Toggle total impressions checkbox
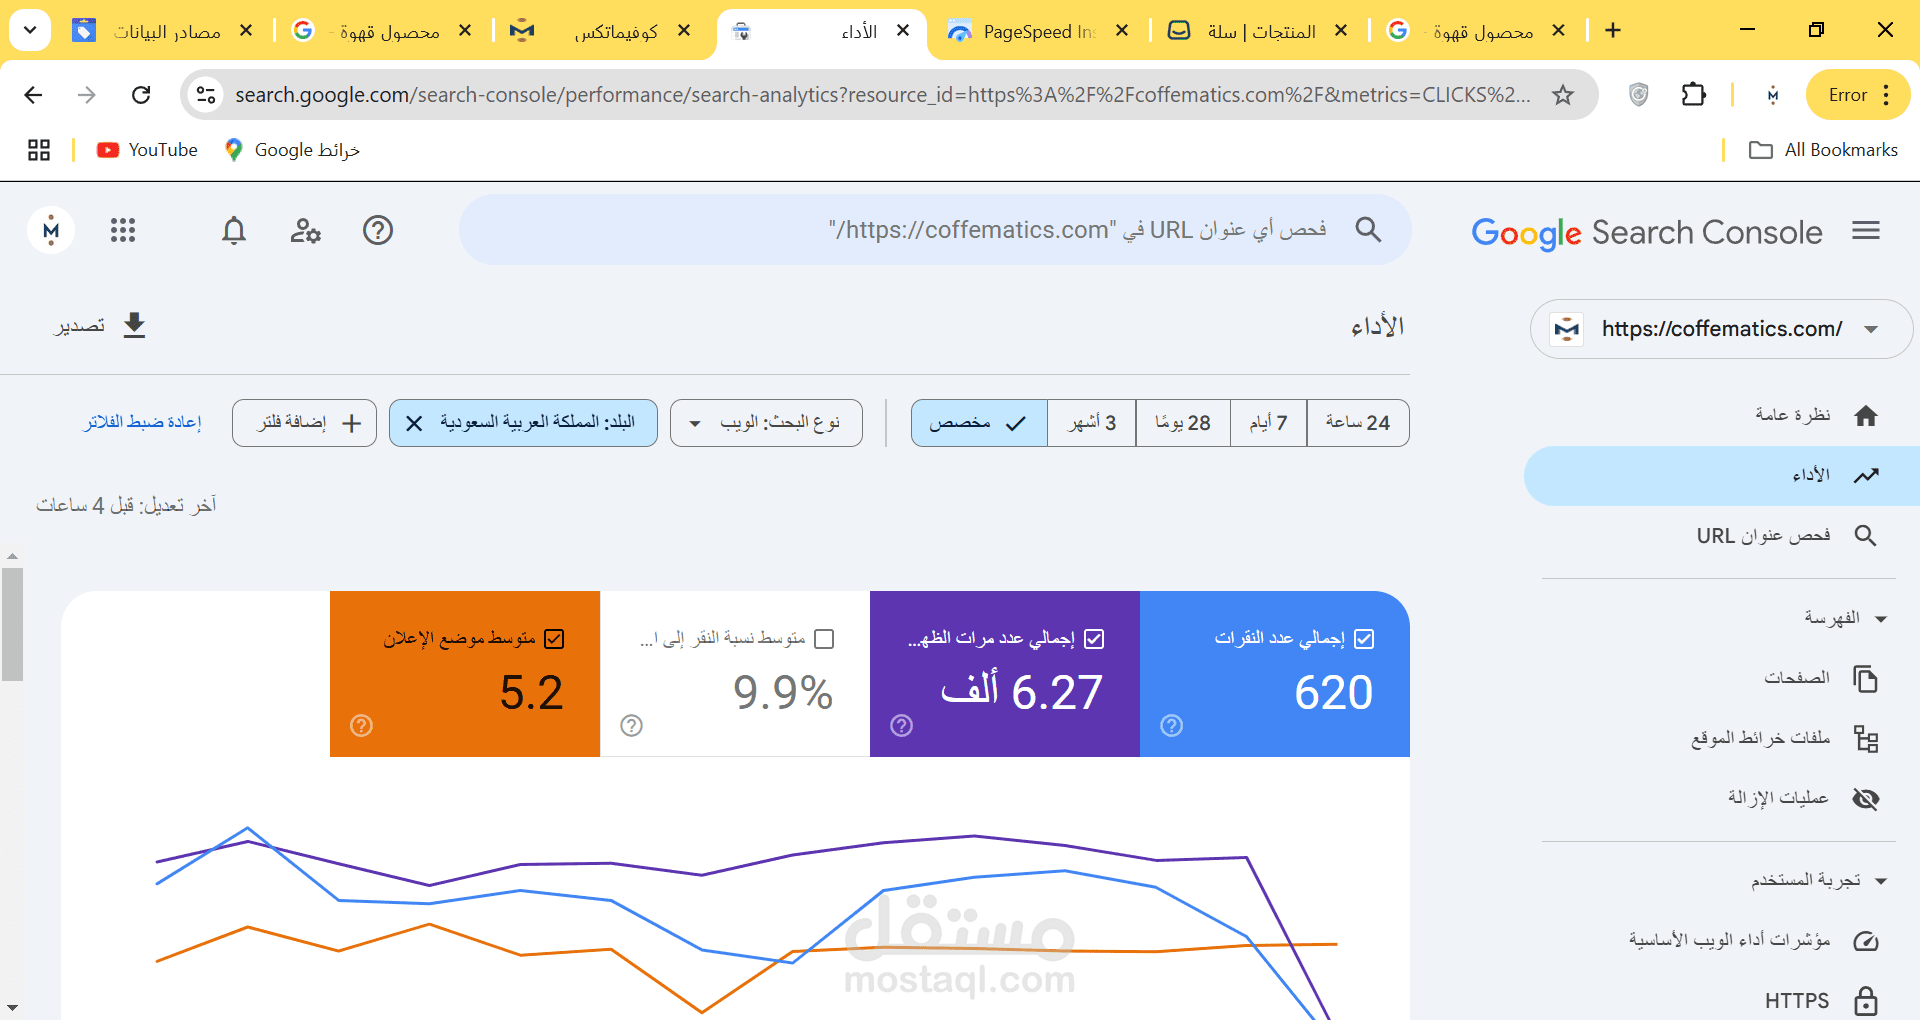1920x1020 pixels. point(1094,639)
